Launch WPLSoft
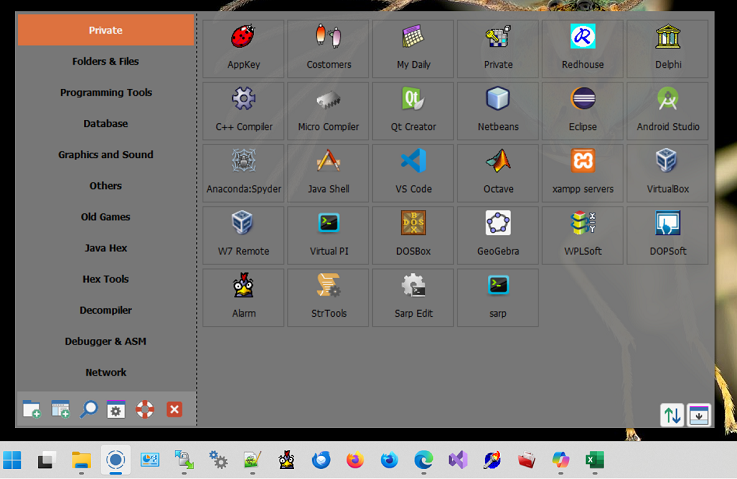The image size is (737, 479). (582, 236)
